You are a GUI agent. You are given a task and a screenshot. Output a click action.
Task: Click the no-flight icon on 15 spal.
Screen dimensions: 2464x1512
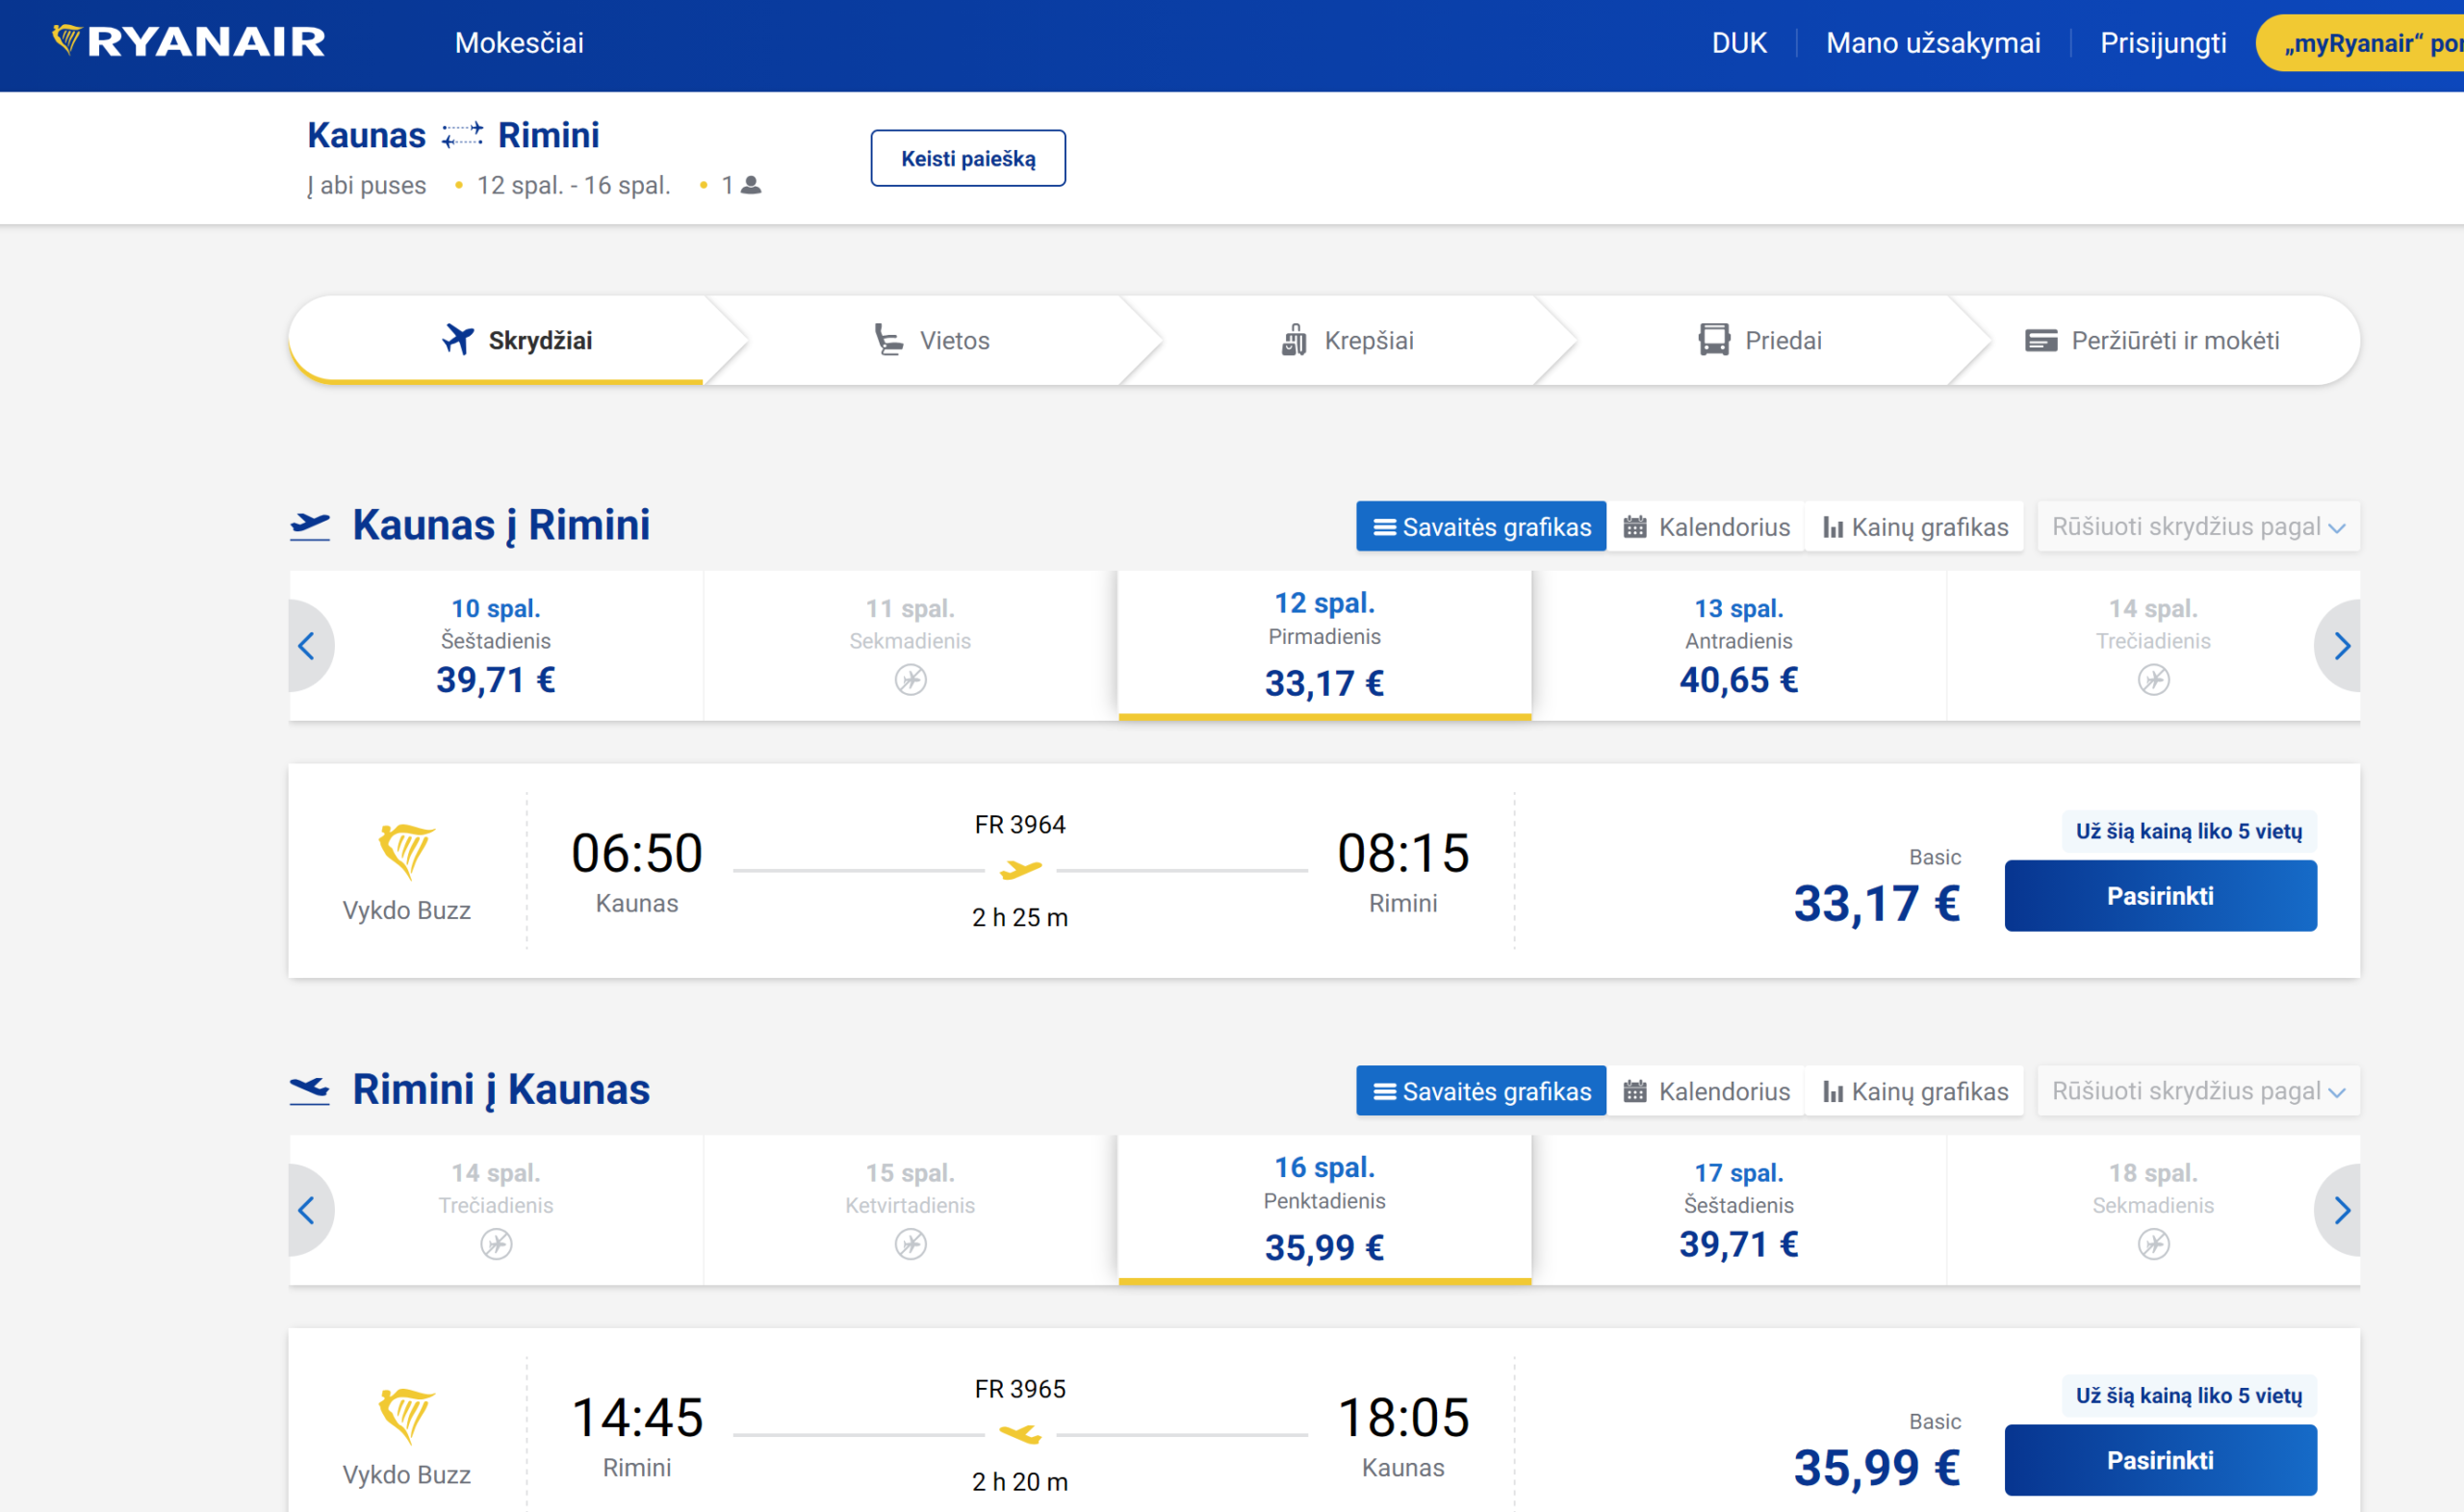910,1244
